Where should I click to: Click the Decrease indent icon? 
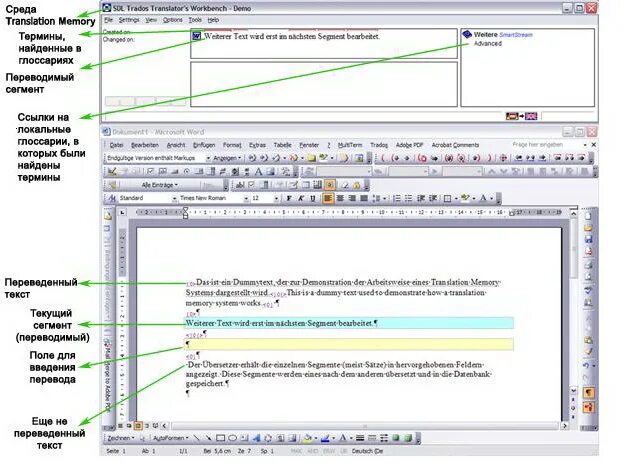421,198
